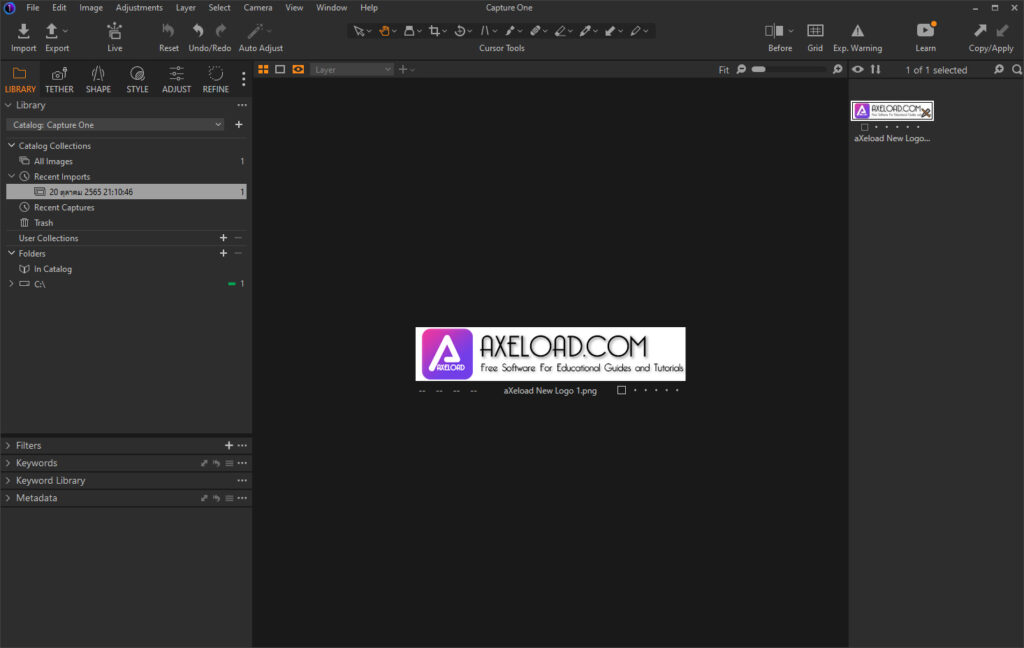1024x648 pixels.
Task: Enable multi-view viewer mode
Action: pos(263,69)
